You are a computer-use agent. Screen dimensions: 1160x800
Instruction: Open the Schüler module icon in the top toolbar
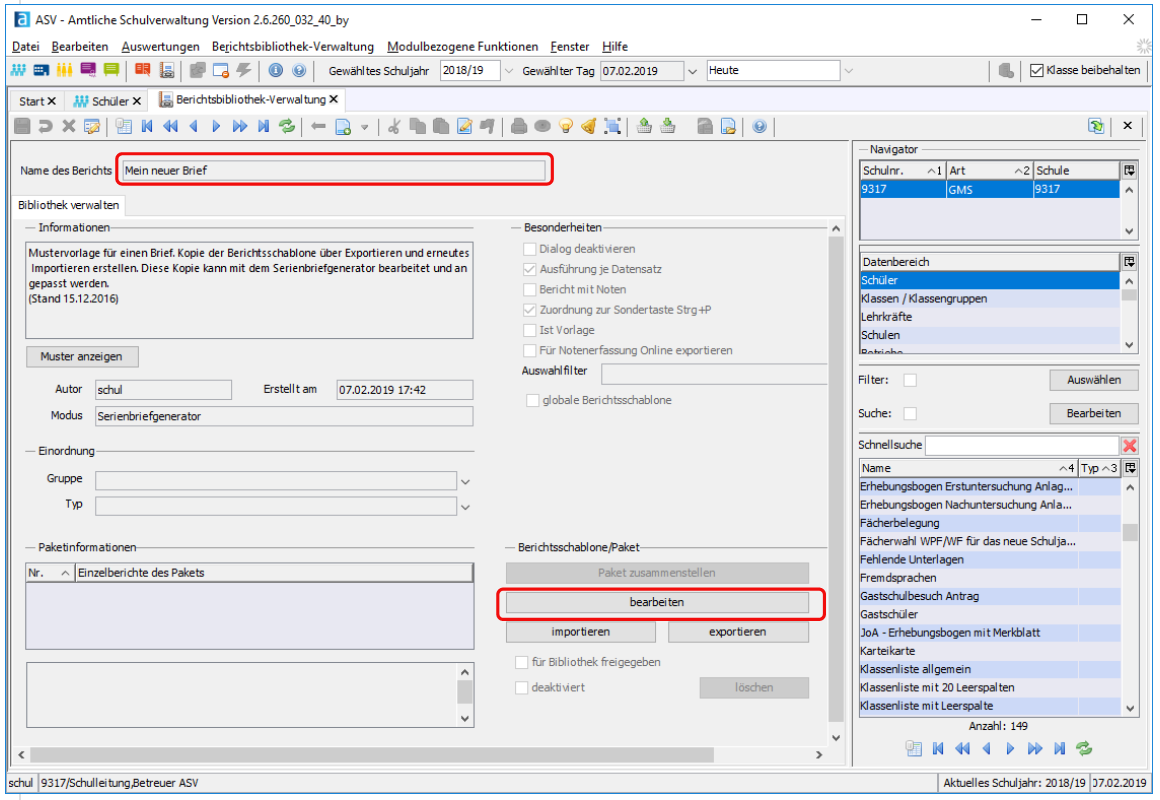click(x=18, y=70)
